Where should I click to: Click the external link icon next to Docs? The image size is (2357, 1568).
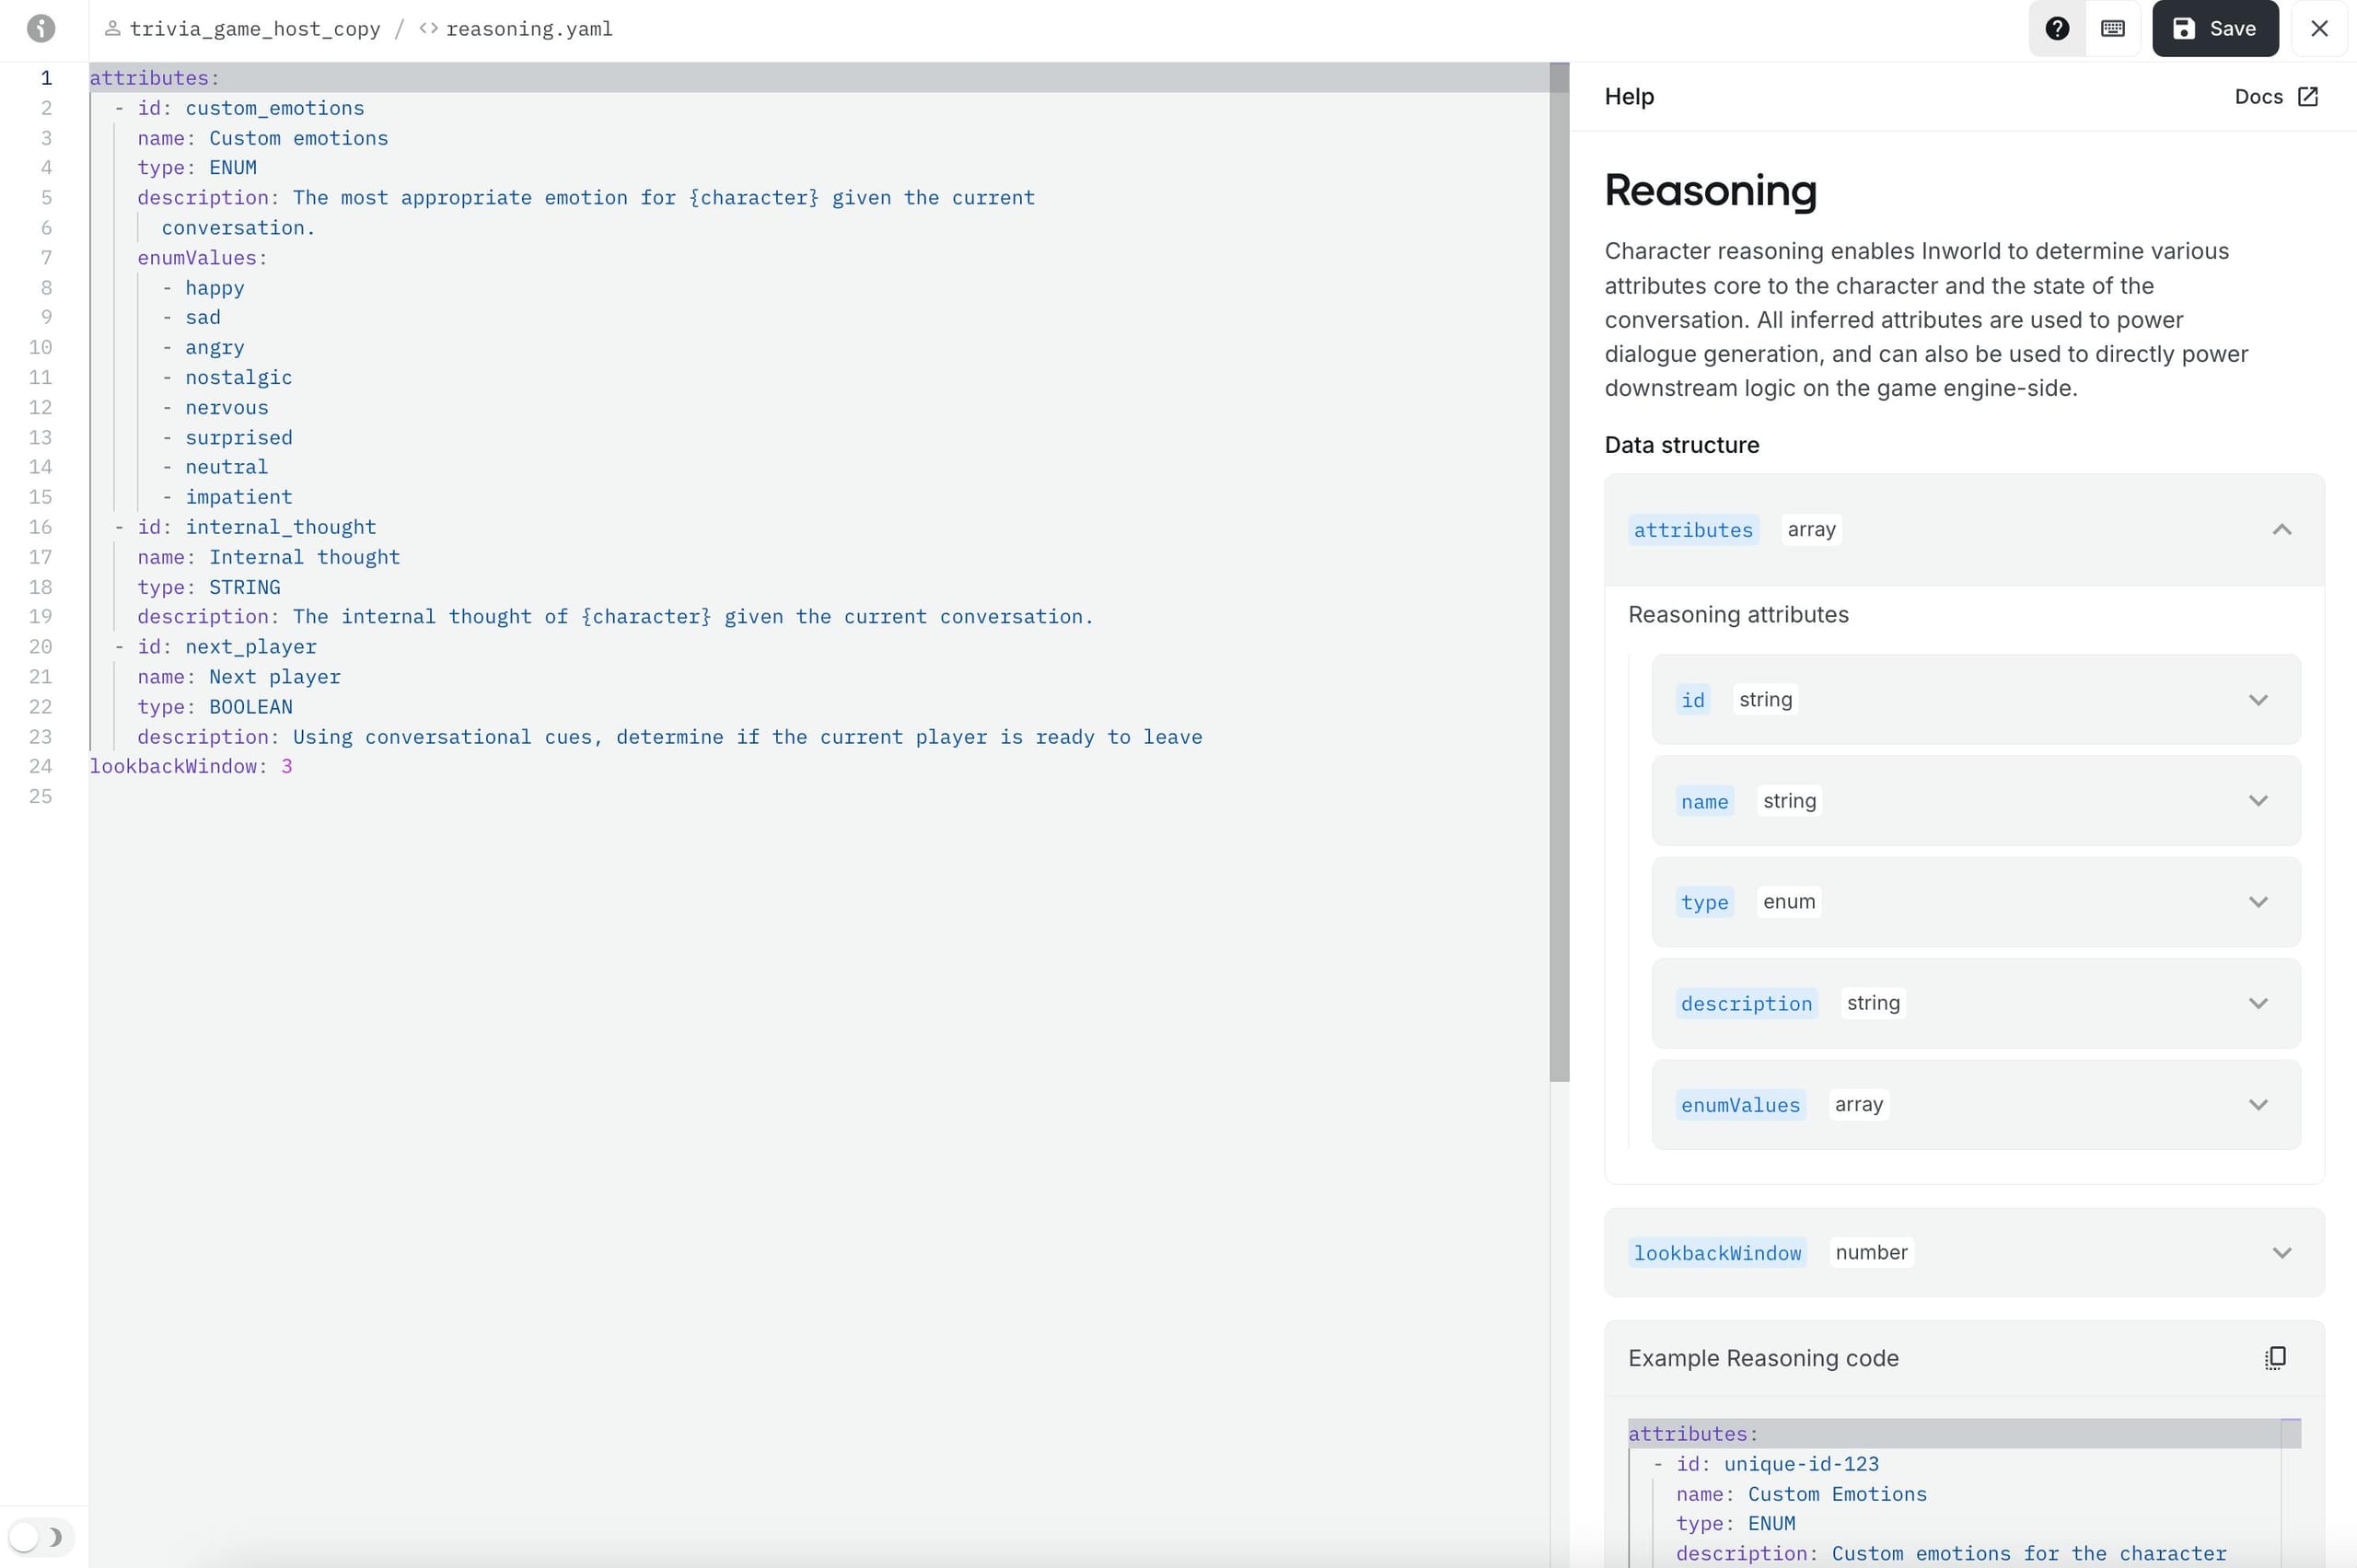tap(2308, 96)
